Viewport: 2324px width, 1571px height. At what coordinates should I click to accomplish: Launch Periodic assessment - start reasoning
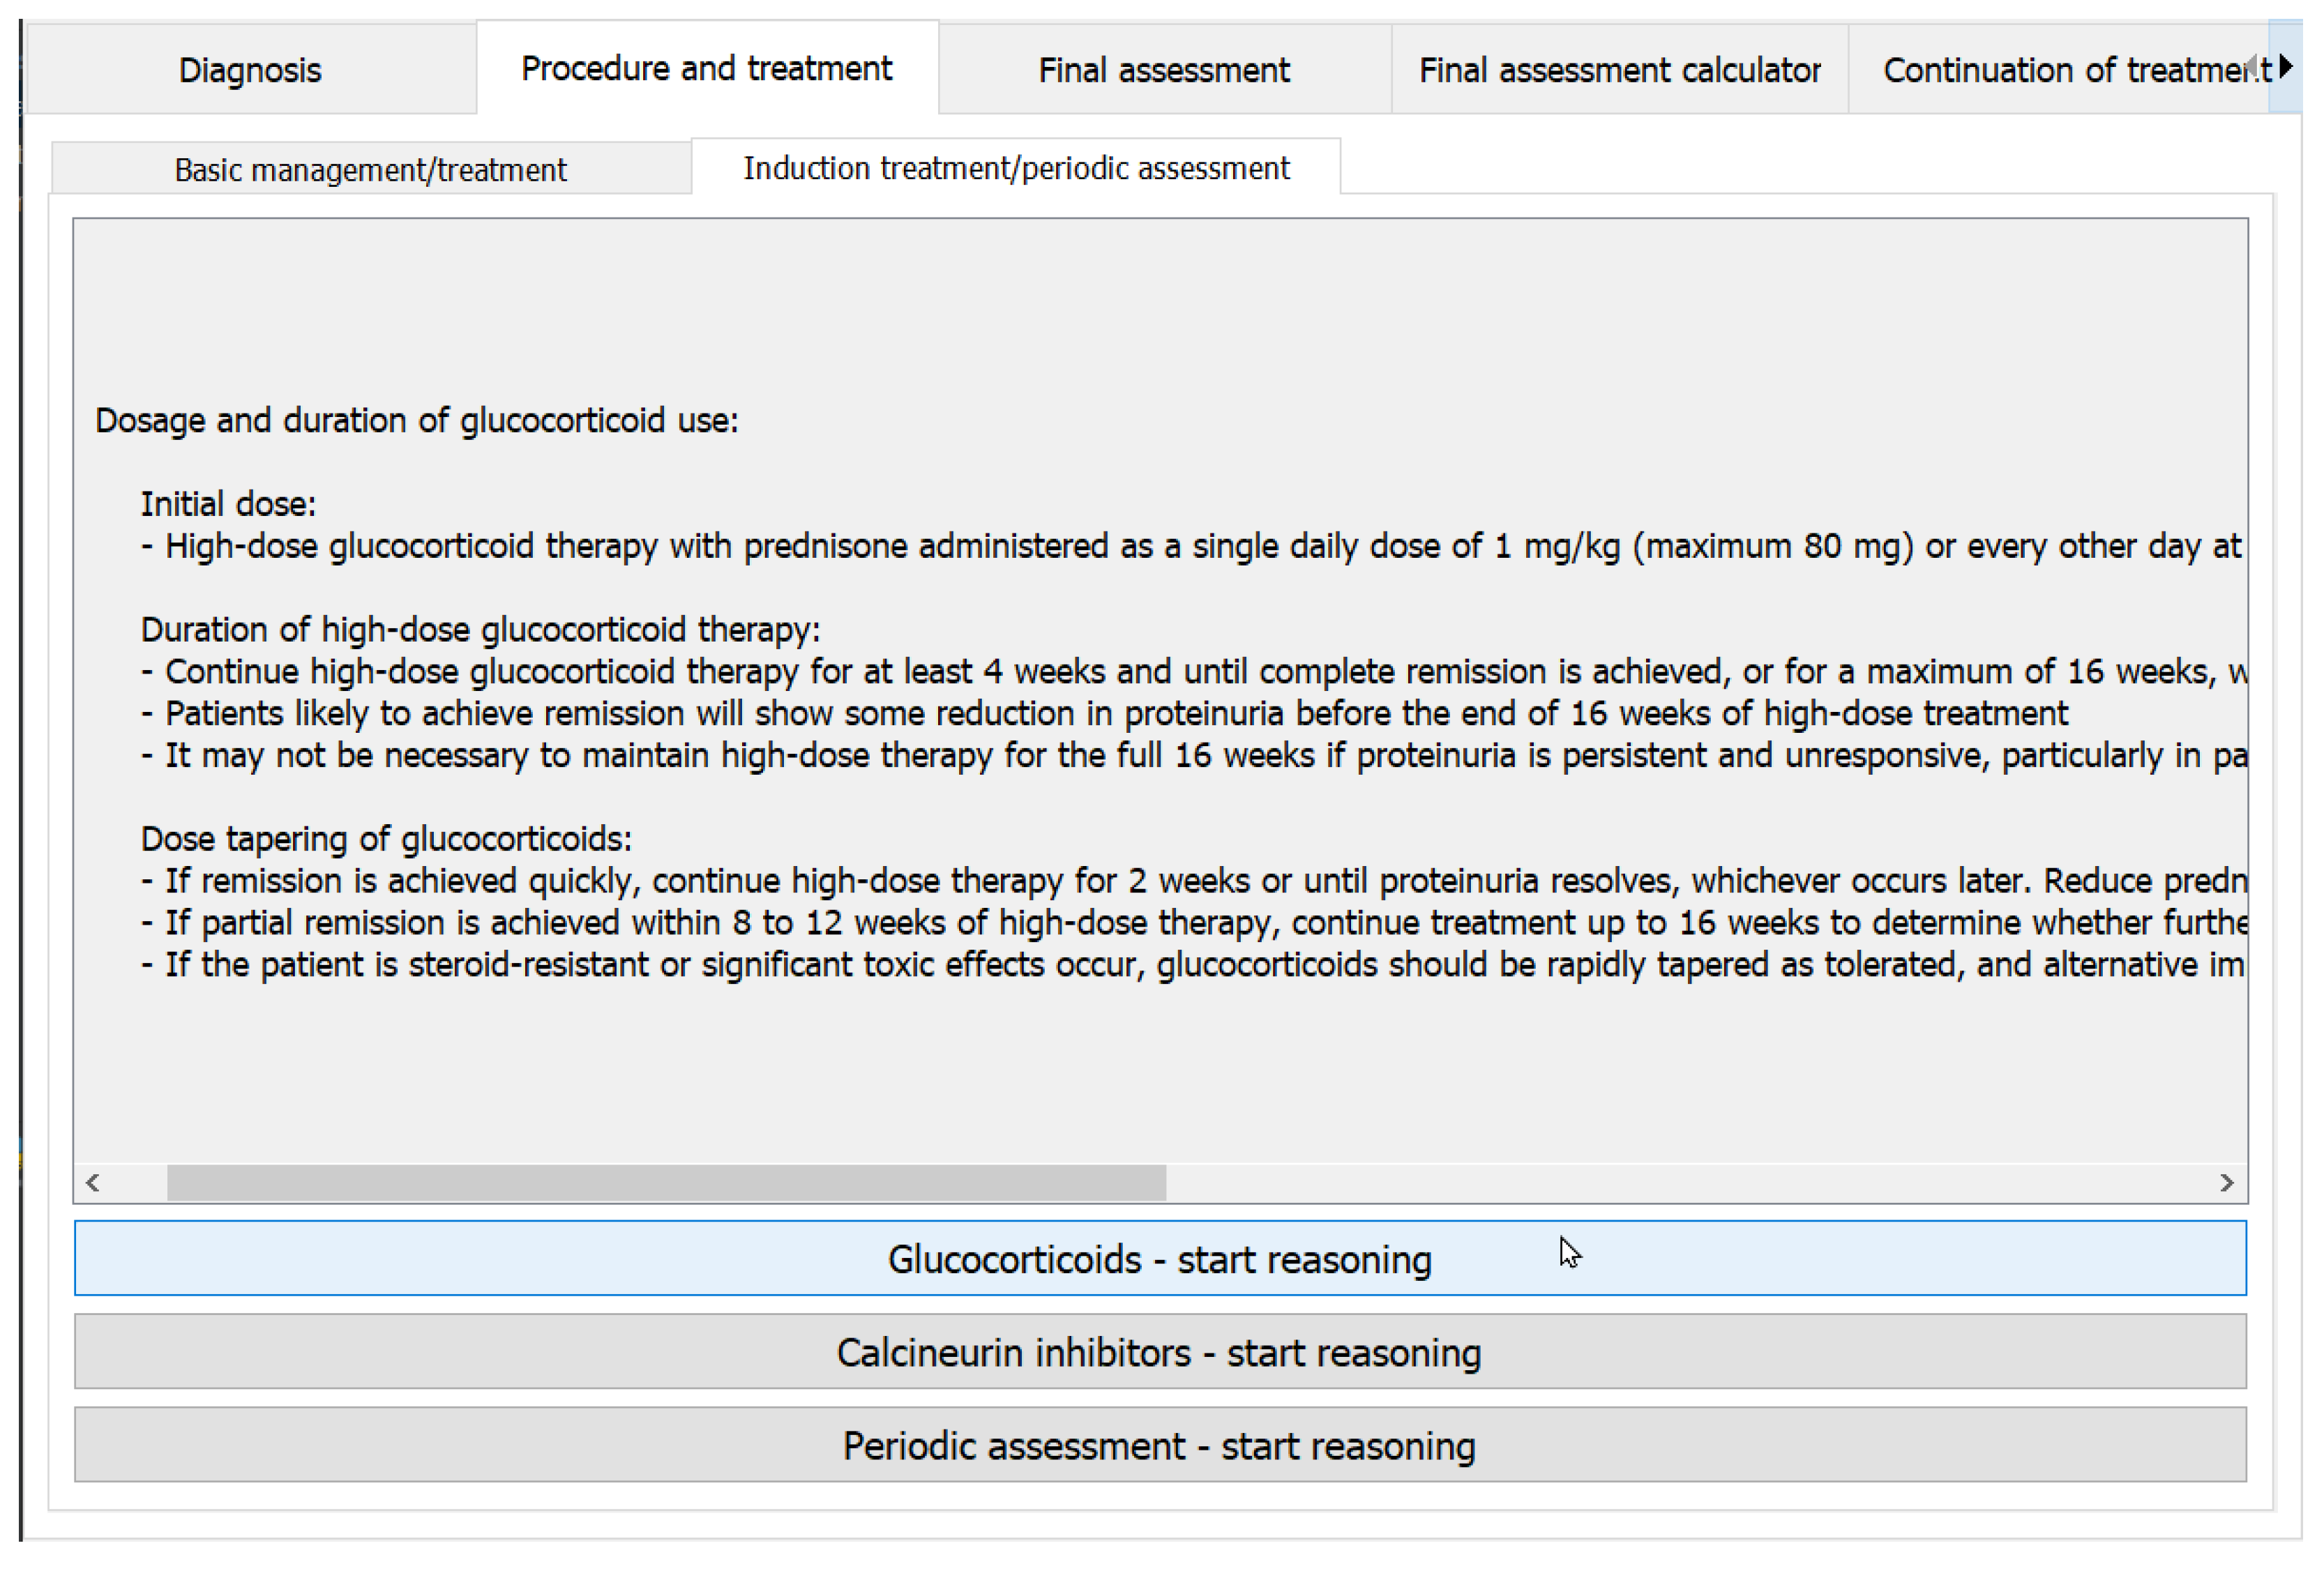click(x=1159, y=1446)
